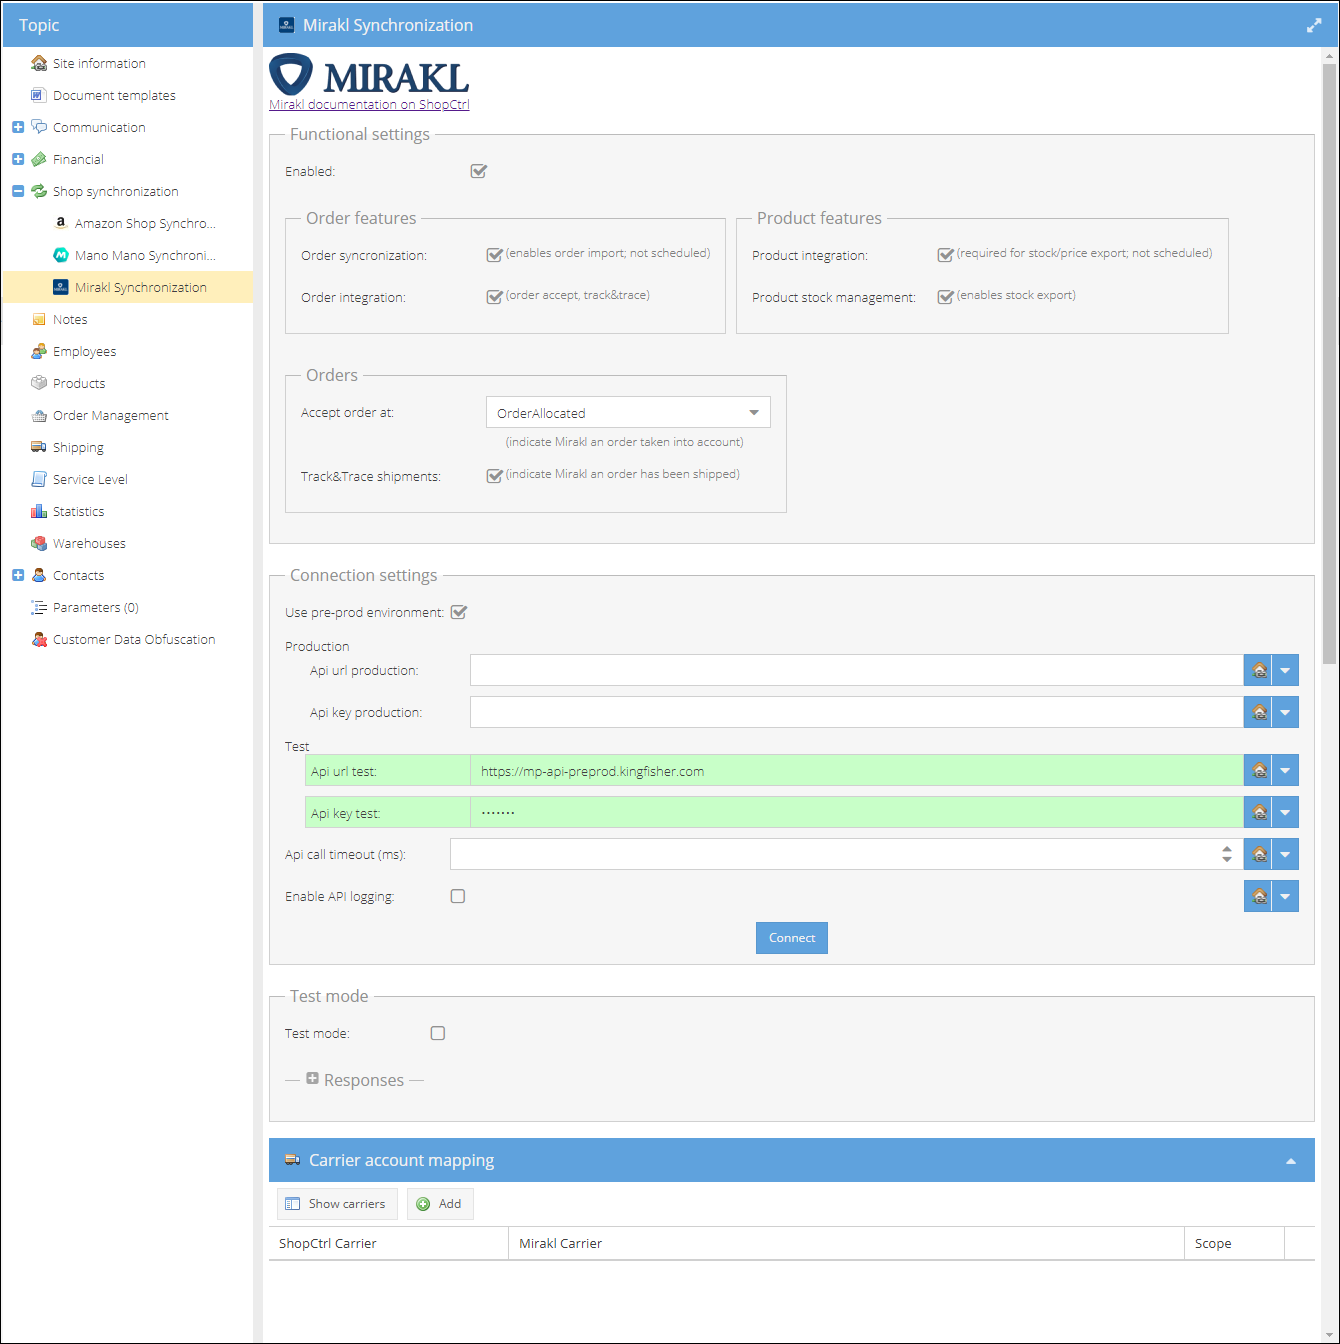Open Amazon Shop Synchronization icon
This screenshot has width=1340, height=1344.
coord(61,223)
